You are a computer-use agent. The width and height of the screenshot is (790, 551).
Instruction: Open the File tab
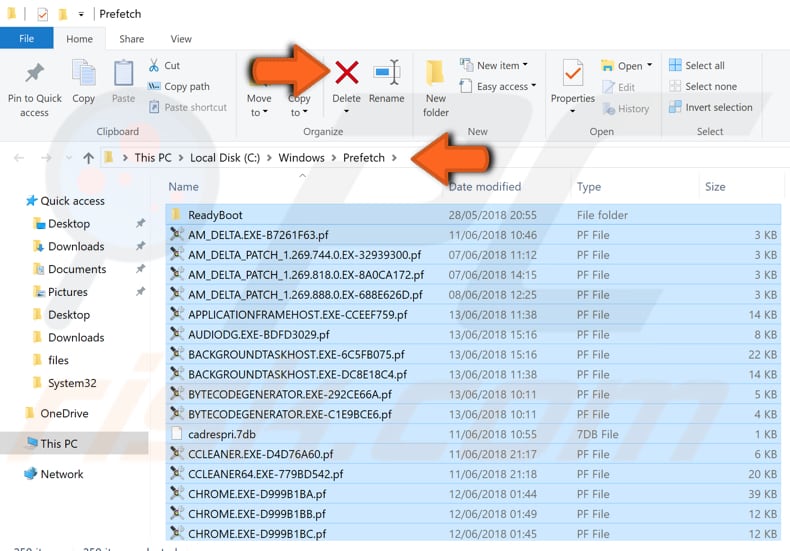coord(26,38)
